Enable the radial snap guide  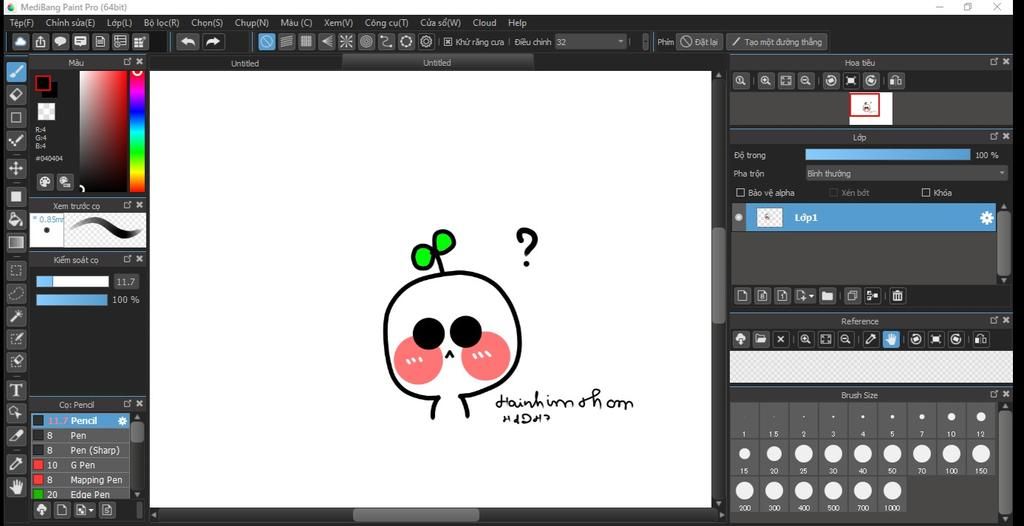click(x=346, y=42)
